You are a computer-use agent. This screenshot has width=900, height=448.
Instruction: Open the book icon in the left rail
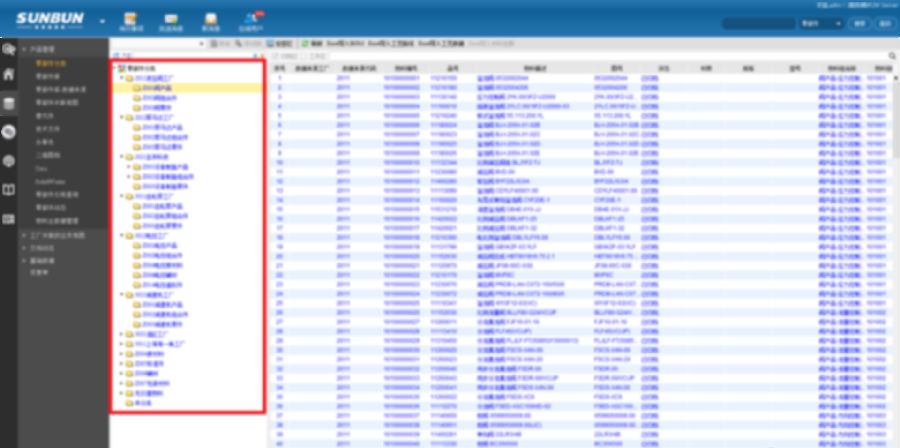coord(9,190)
